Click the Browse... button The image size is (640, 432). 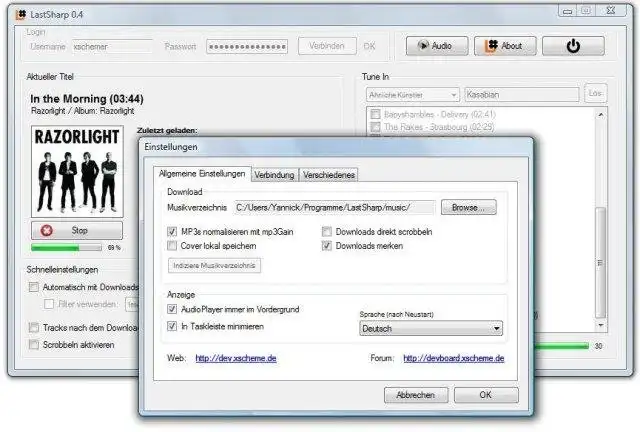point(469,207)
